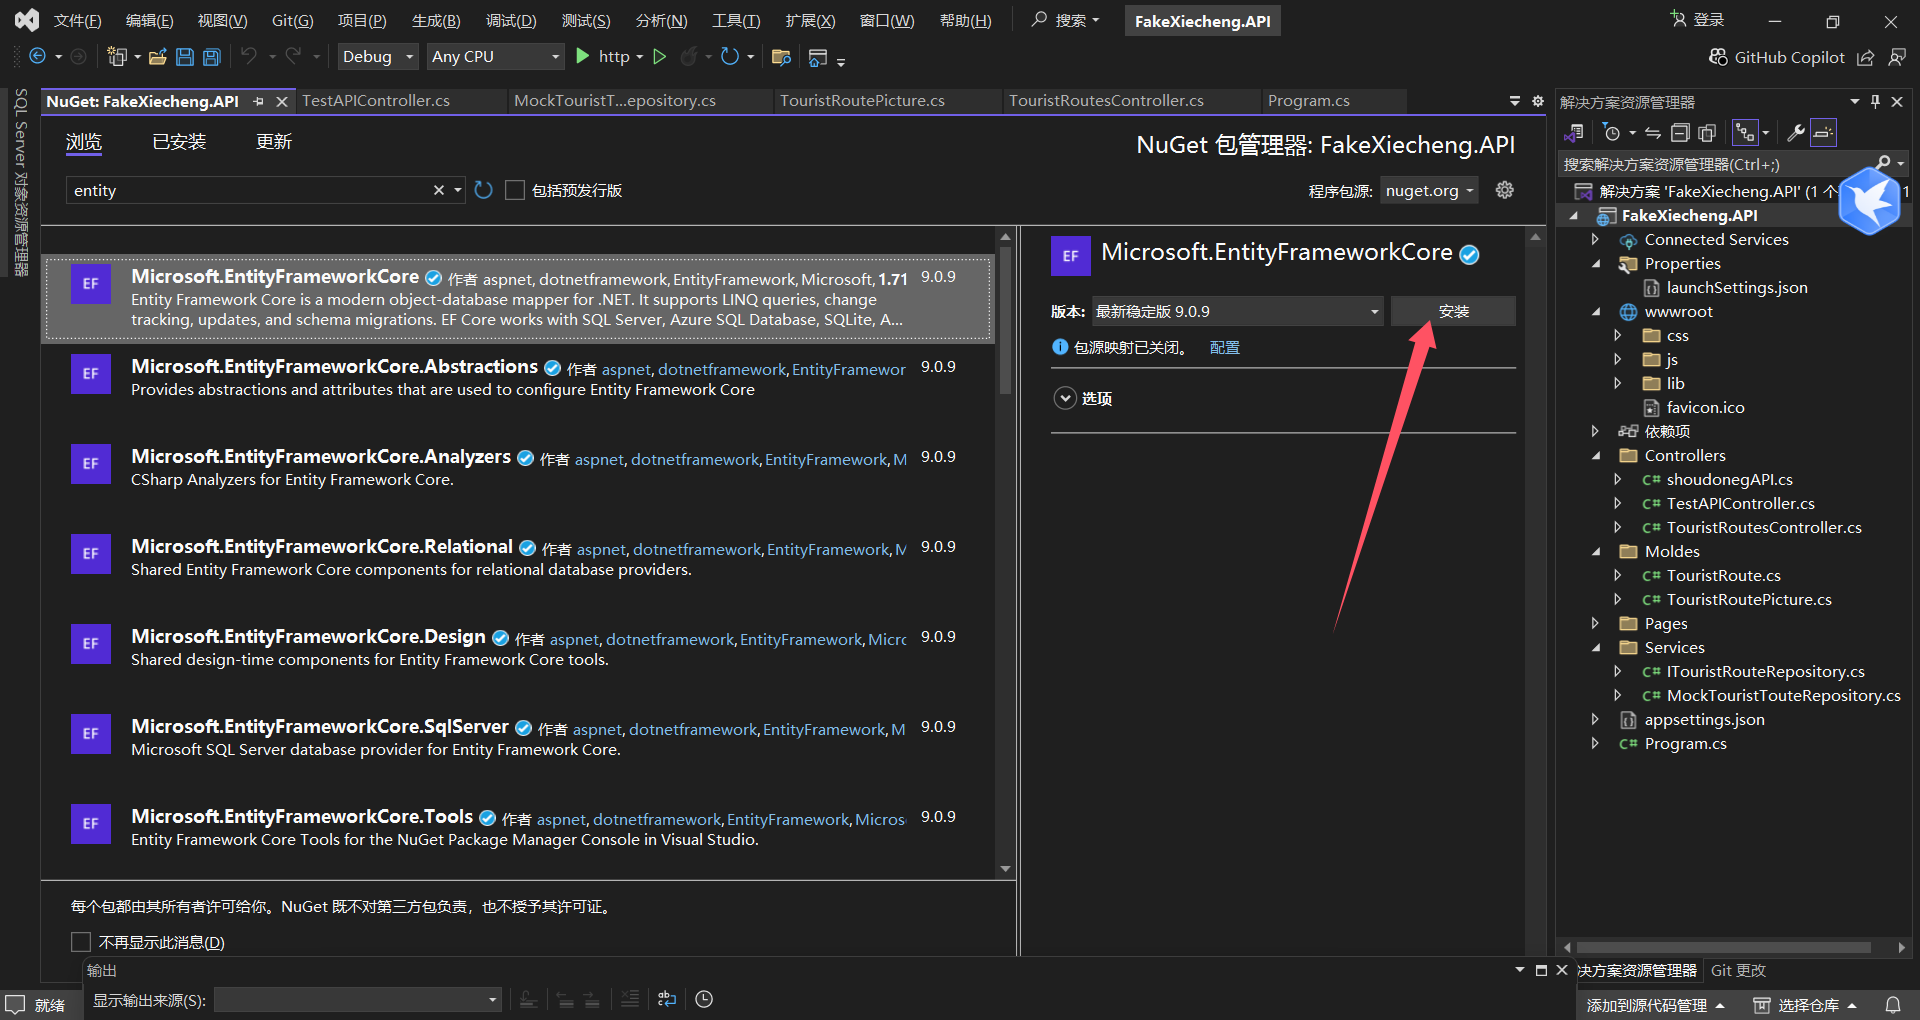Open the Git menu
Viewport: 1920px width, 1020px height.
[292, 21]
